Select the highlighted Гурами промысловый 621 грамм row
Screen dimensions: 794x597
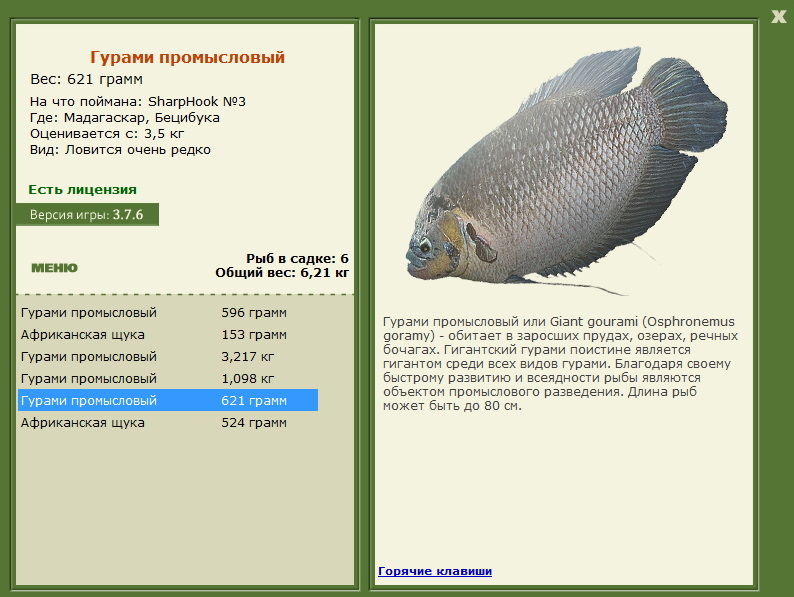pyautogui.click(x=168, y=400)
